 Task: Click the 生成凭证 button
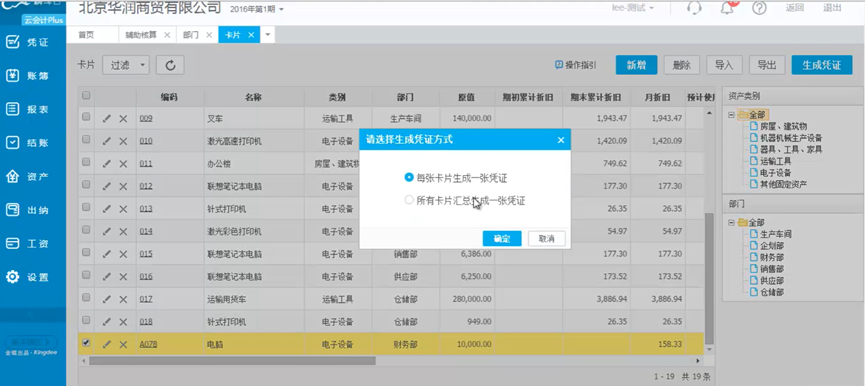tap(821, 65)
